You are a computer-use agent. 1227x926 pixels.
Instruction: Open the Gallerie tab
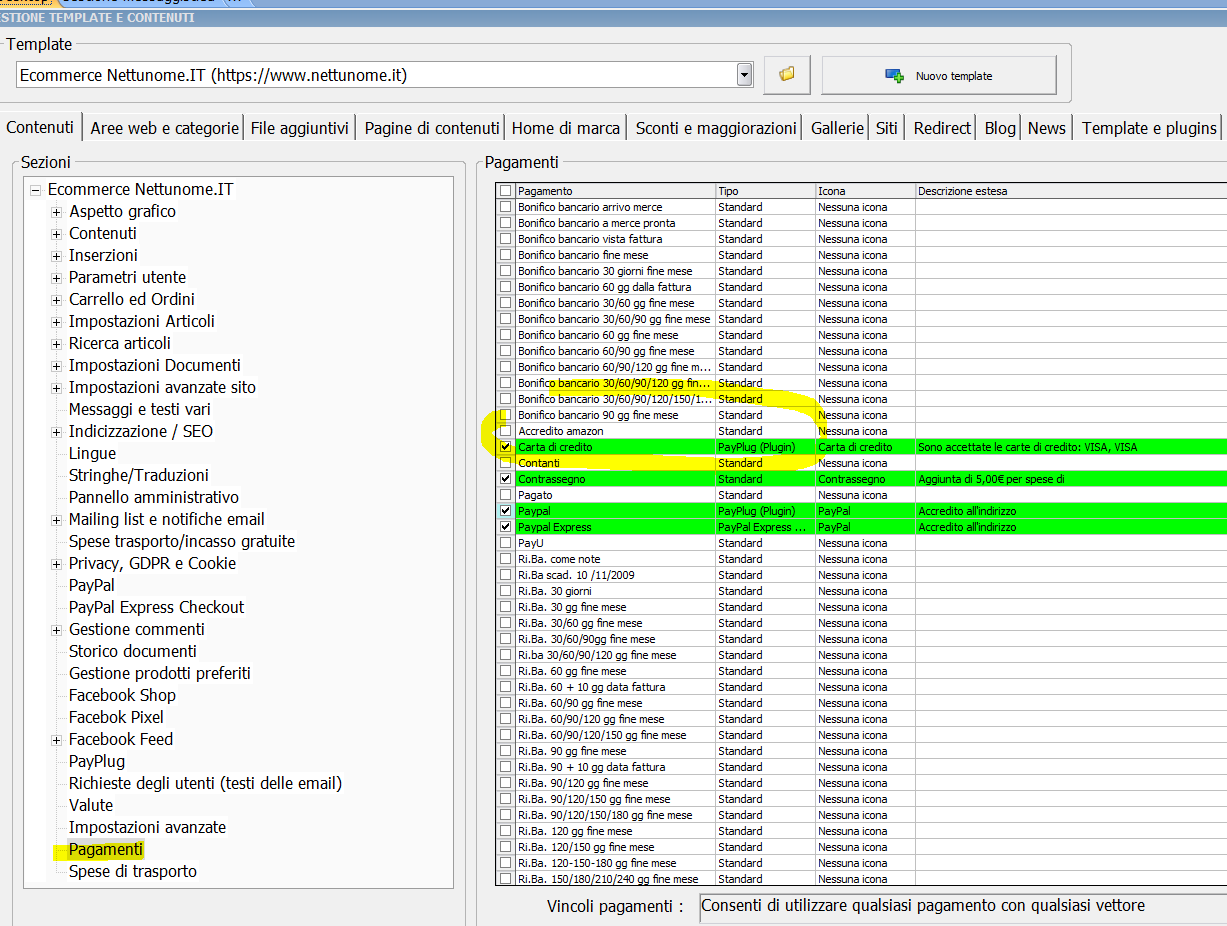tap(837, 128)
